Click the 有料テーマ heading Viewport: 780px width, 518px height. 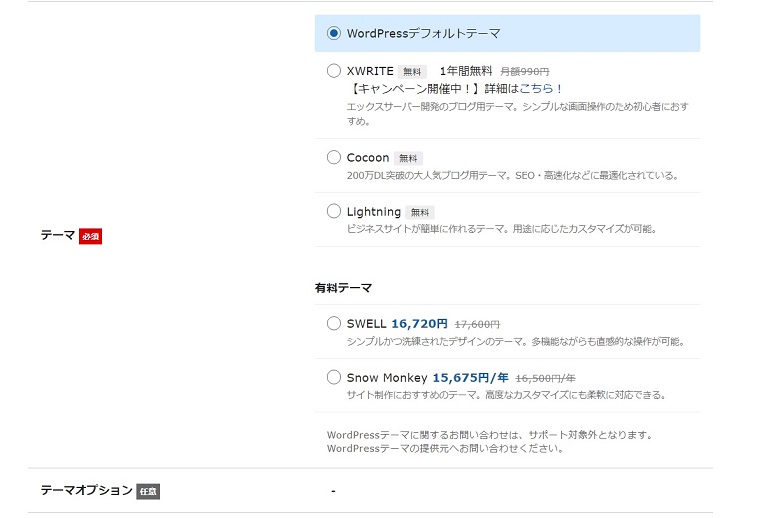pyautogui.click(x=343, y=288)
